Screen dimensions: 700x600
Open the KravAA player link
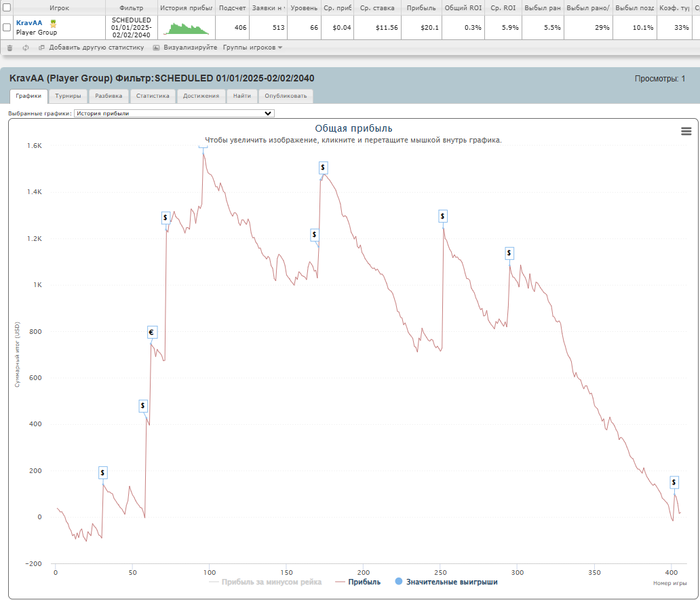click(29, 23)
